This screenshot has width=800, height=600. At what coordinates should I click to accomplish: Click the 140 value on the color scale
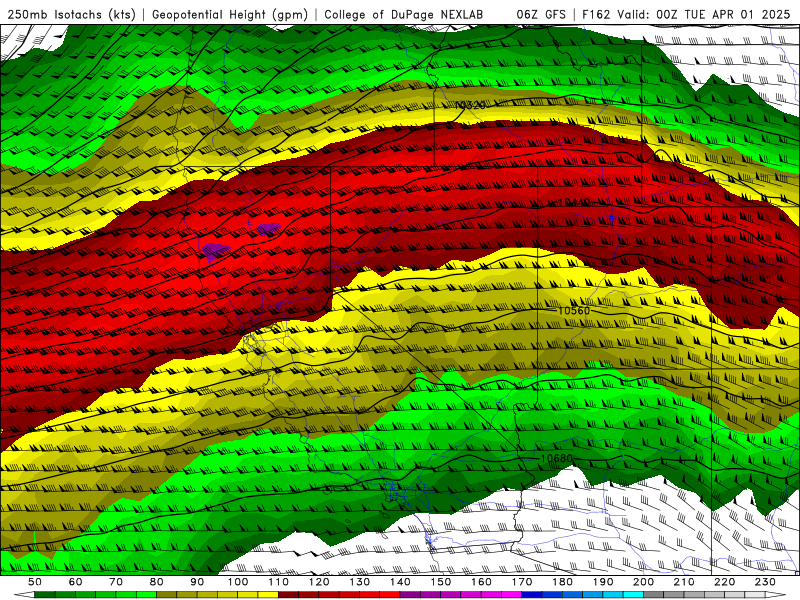[x=400, y=582]
